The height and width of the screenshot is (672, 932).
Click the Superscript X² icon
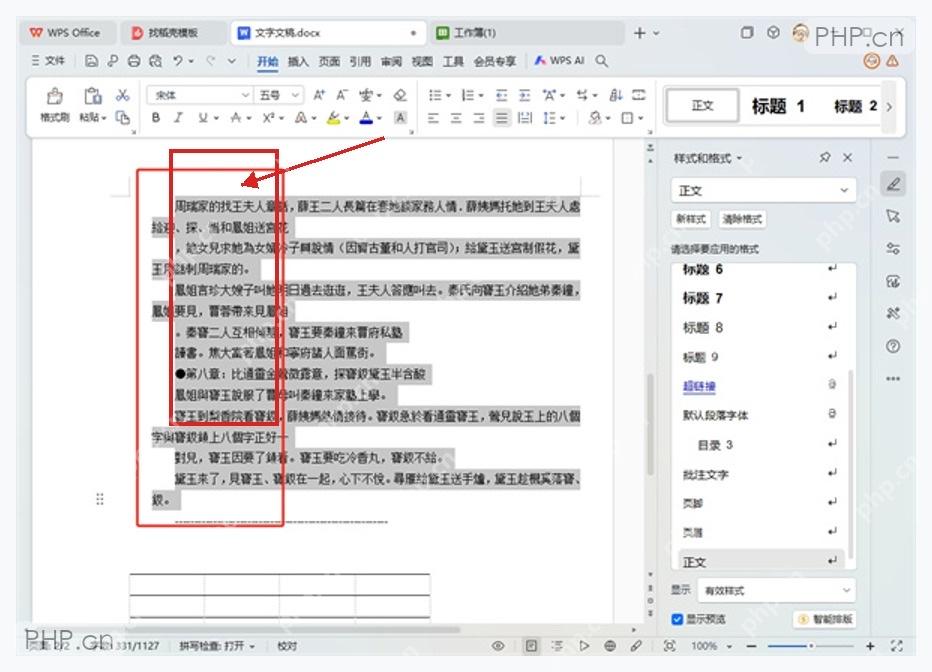(x=269, y=118)
